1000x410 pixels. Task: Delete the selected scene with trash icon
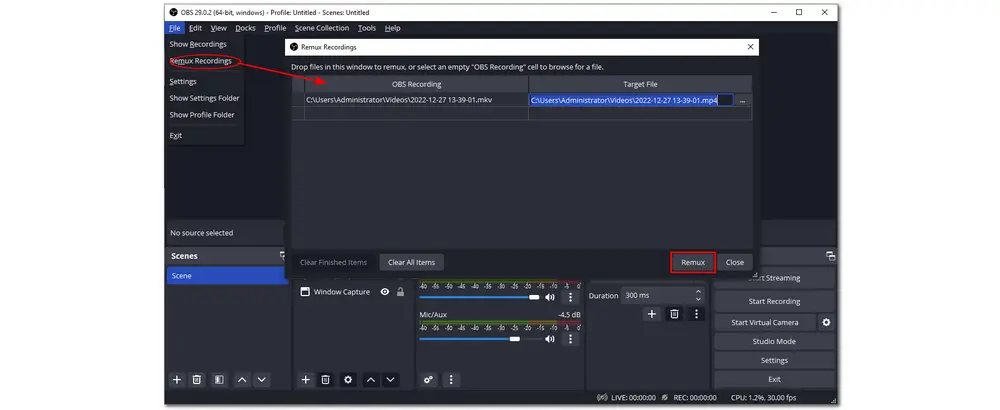point(197,380)
